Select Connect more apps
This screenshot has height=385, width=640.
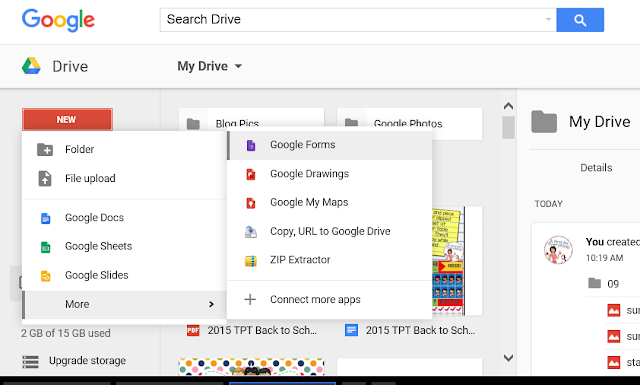click(x=329, y=299)
